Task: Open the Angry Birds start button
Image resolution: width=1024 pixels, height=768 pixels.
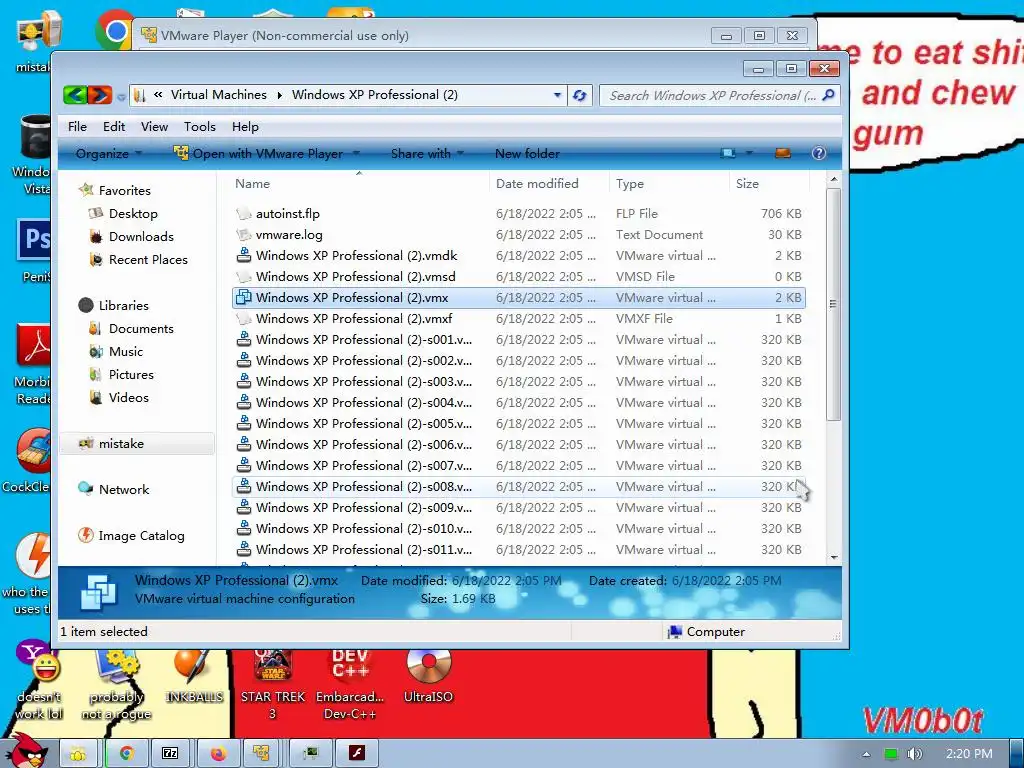Action: click(27, 751)
